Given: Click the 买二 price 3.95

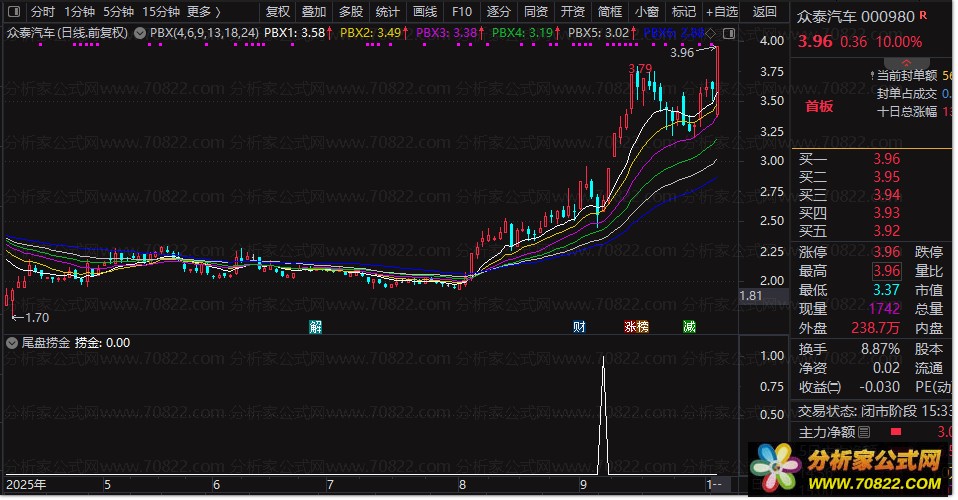Looking at the screenshot, I should point(886,177).
